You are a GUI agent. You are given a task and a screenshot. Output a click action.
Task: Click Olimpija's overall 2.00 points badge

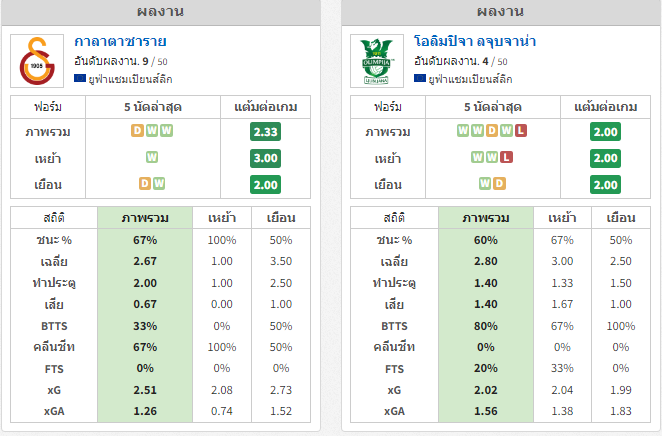click(605, 132)
